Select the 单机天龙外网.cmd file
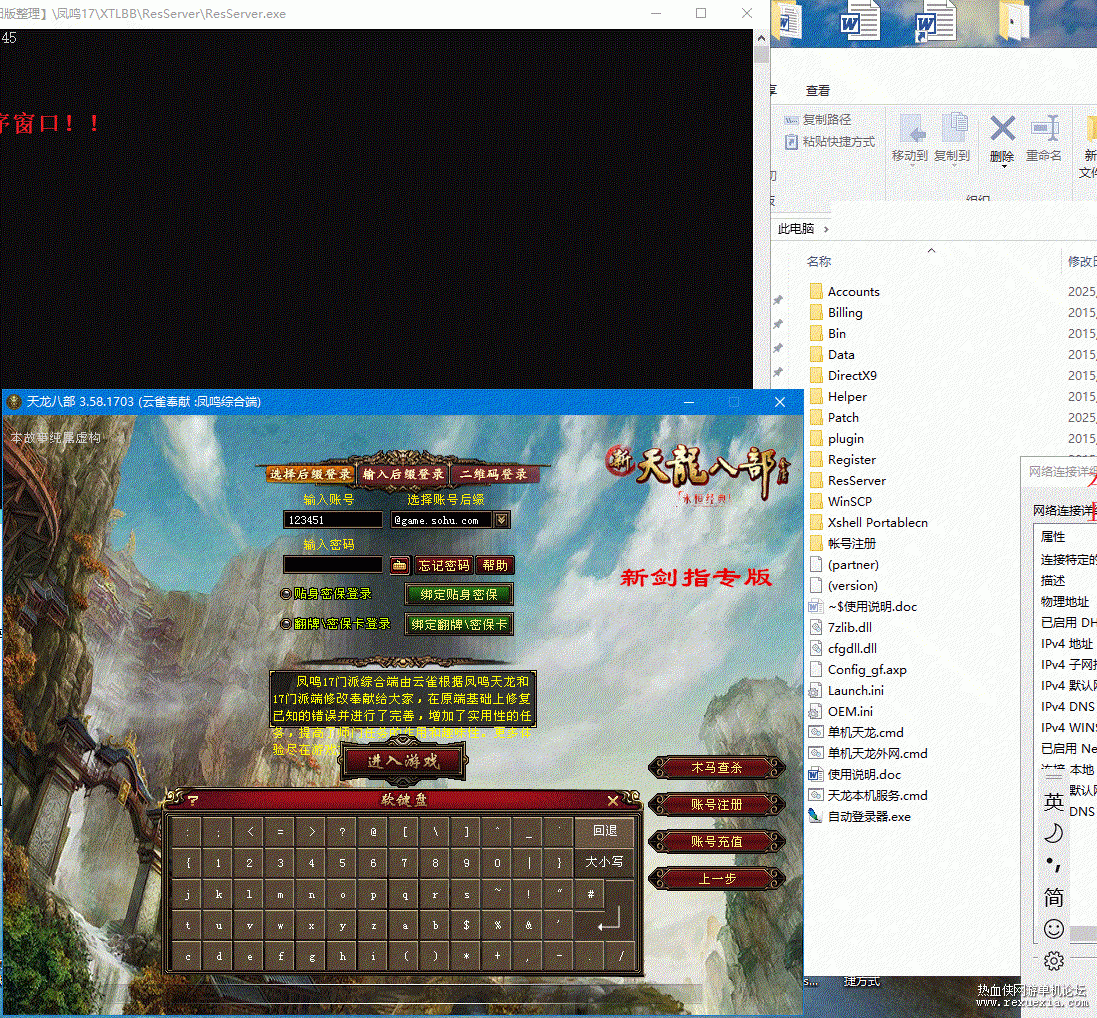The width and height of the screenshot is (1097, 1018). (868, 754)
